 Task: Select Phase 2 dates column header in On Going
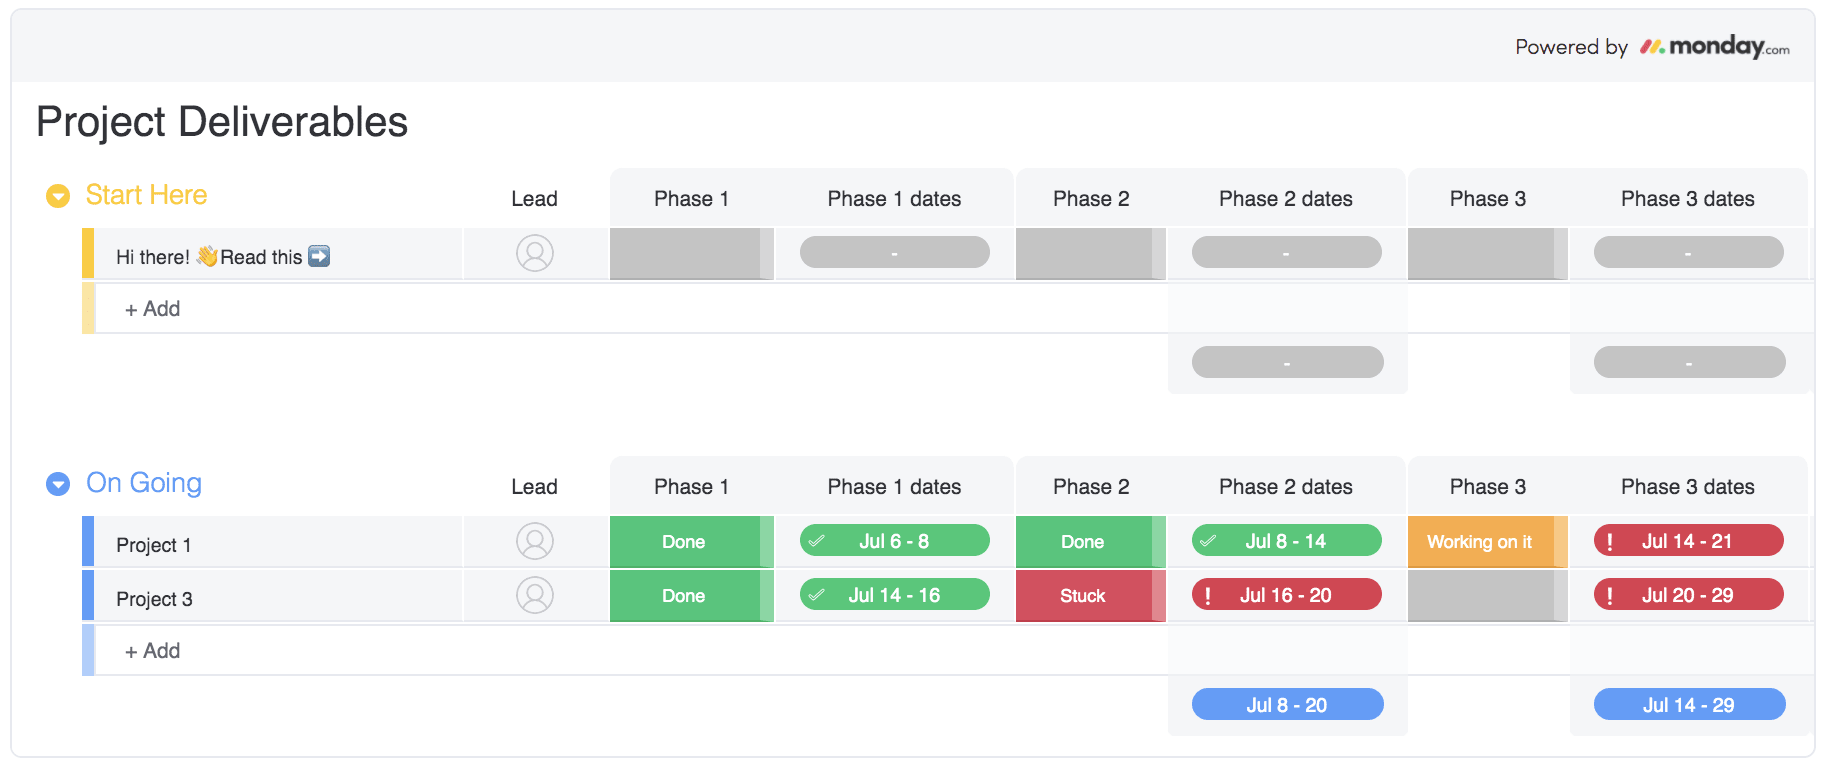coord(1286,487)
